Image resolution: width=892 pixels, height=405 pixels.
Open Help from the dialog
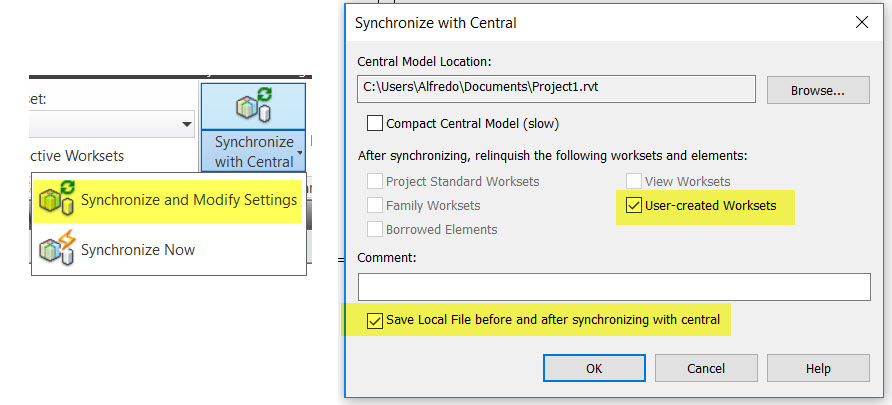817,368
